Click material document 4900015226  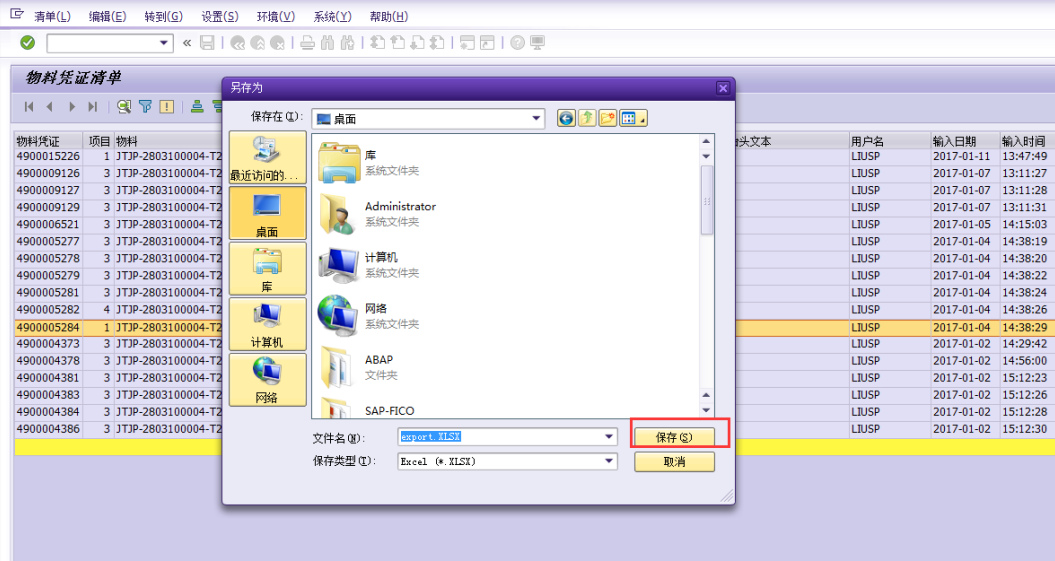tap(48, 156)
